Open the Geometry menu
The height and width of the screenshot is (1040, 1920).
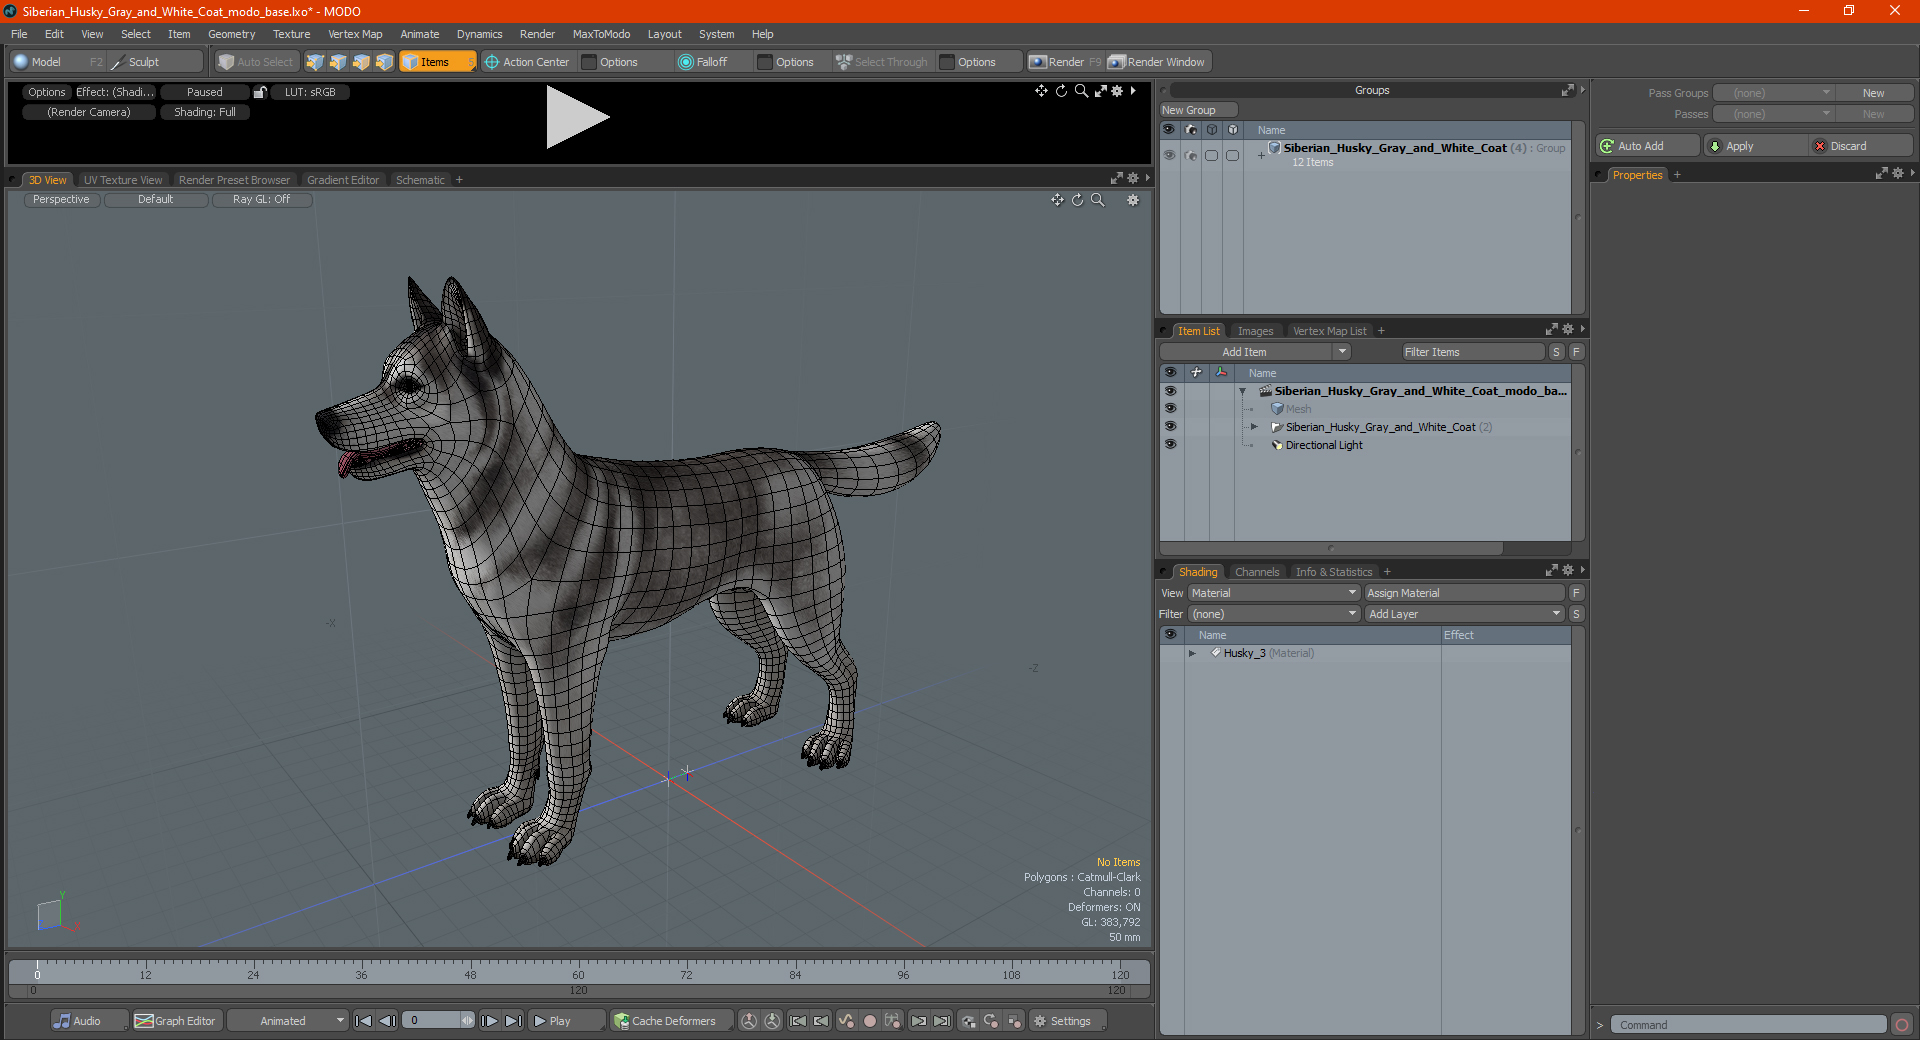(231, 34)
